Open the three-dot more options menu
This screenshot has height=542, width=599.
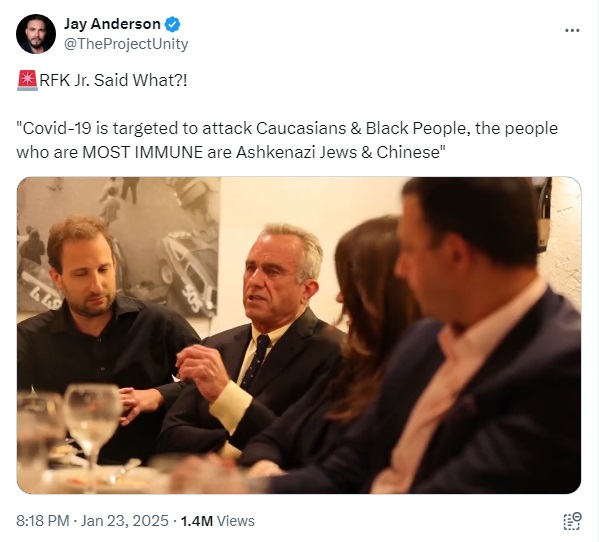point(572,30)
